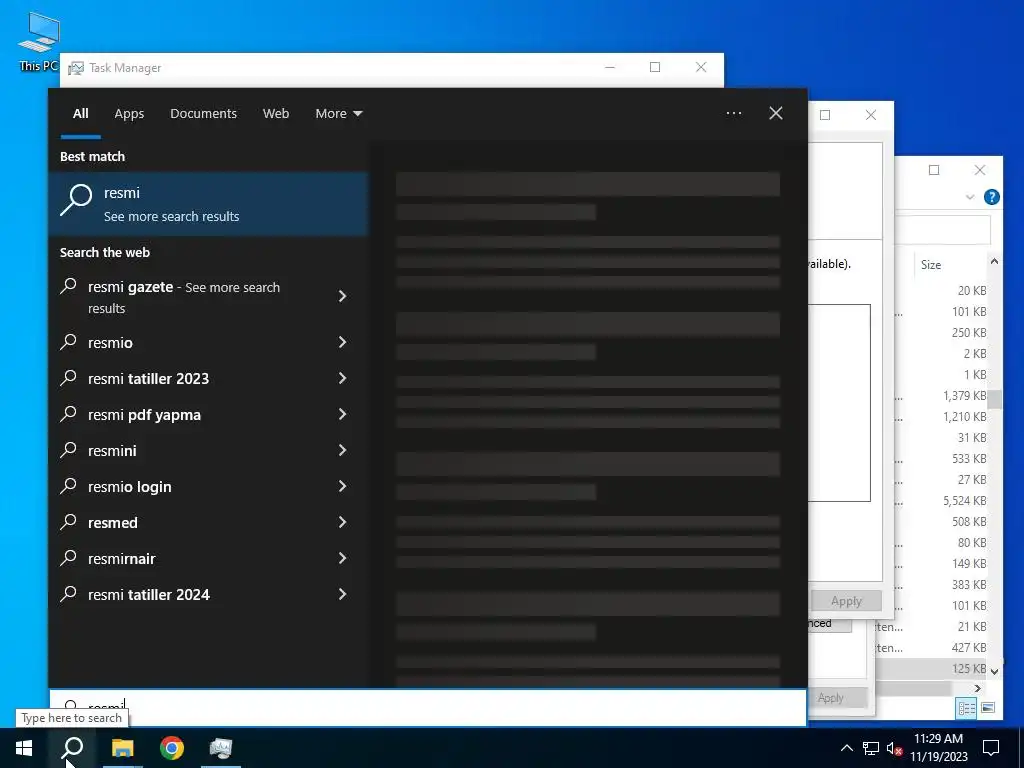Expand the resmi gazete suggestion arrow

[343, 296]
